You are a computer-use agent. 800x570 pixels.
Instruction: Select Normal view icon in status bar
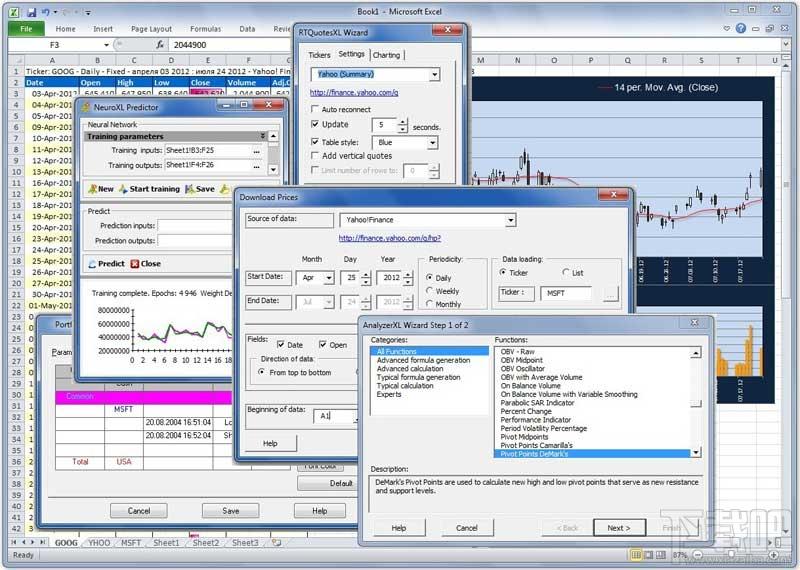[636, 555]
